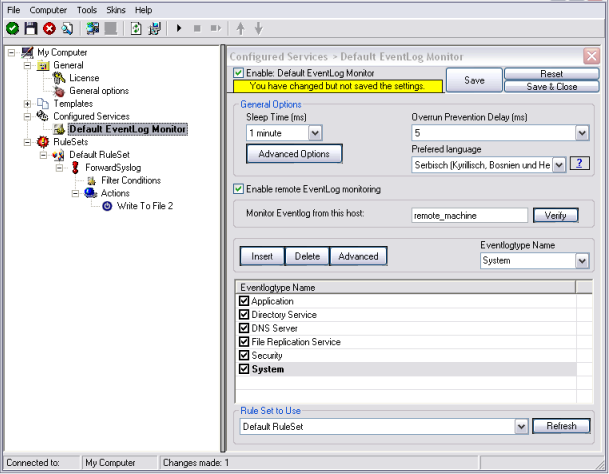Collapse the RuleSets tree node
This screenshot has width=609, height=474.
pos(28,142)
